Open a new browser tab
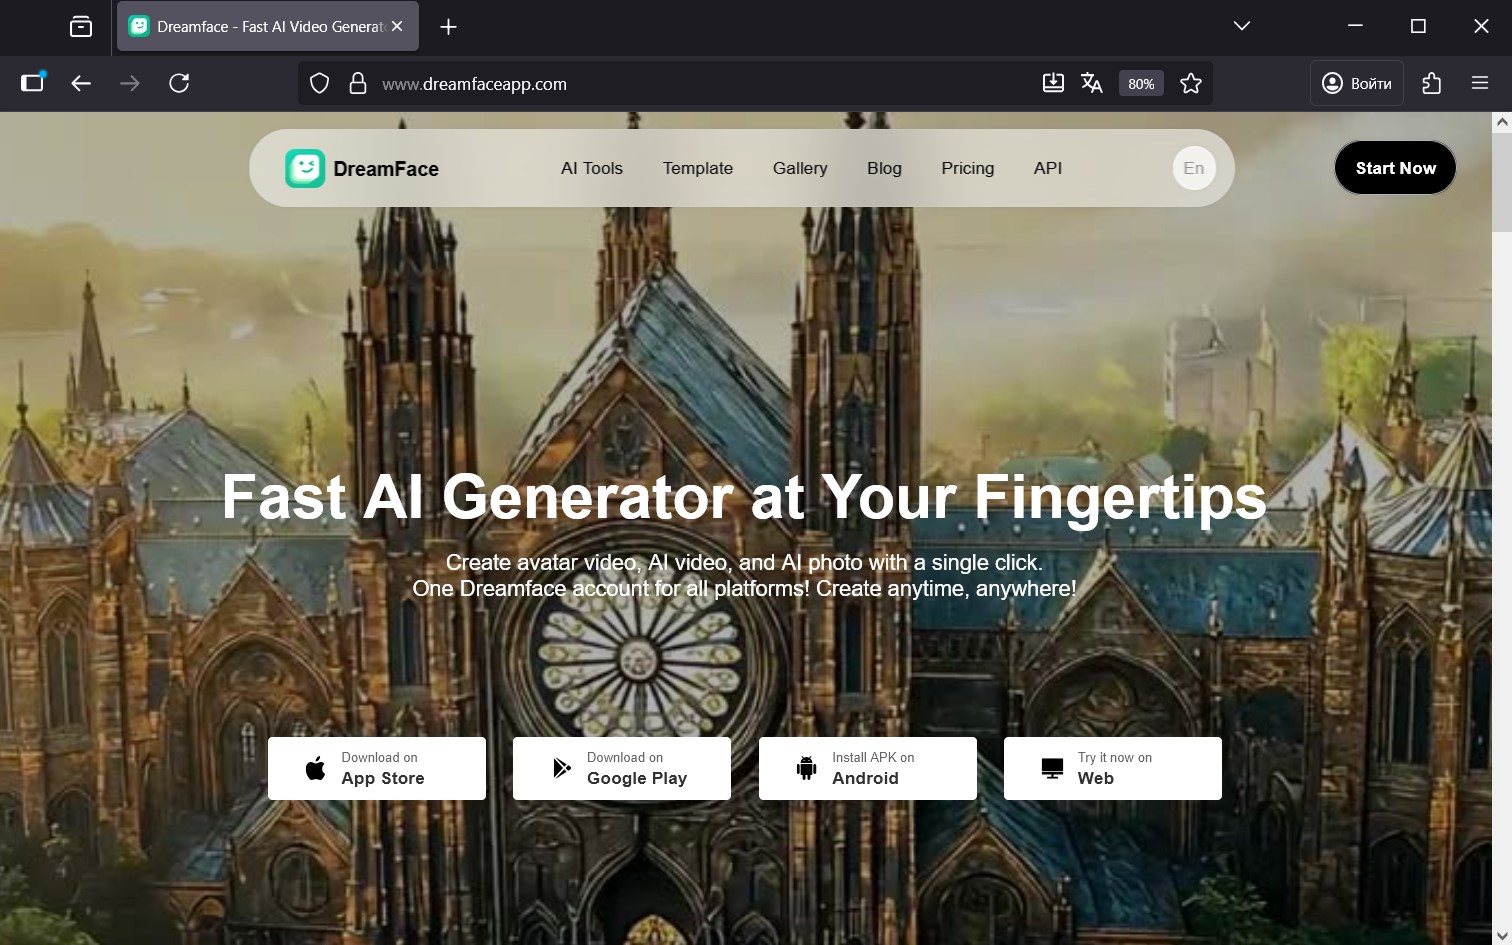The height and width of the screenshot is (945, 1512). pyautogui.click(x=448, y=27)
